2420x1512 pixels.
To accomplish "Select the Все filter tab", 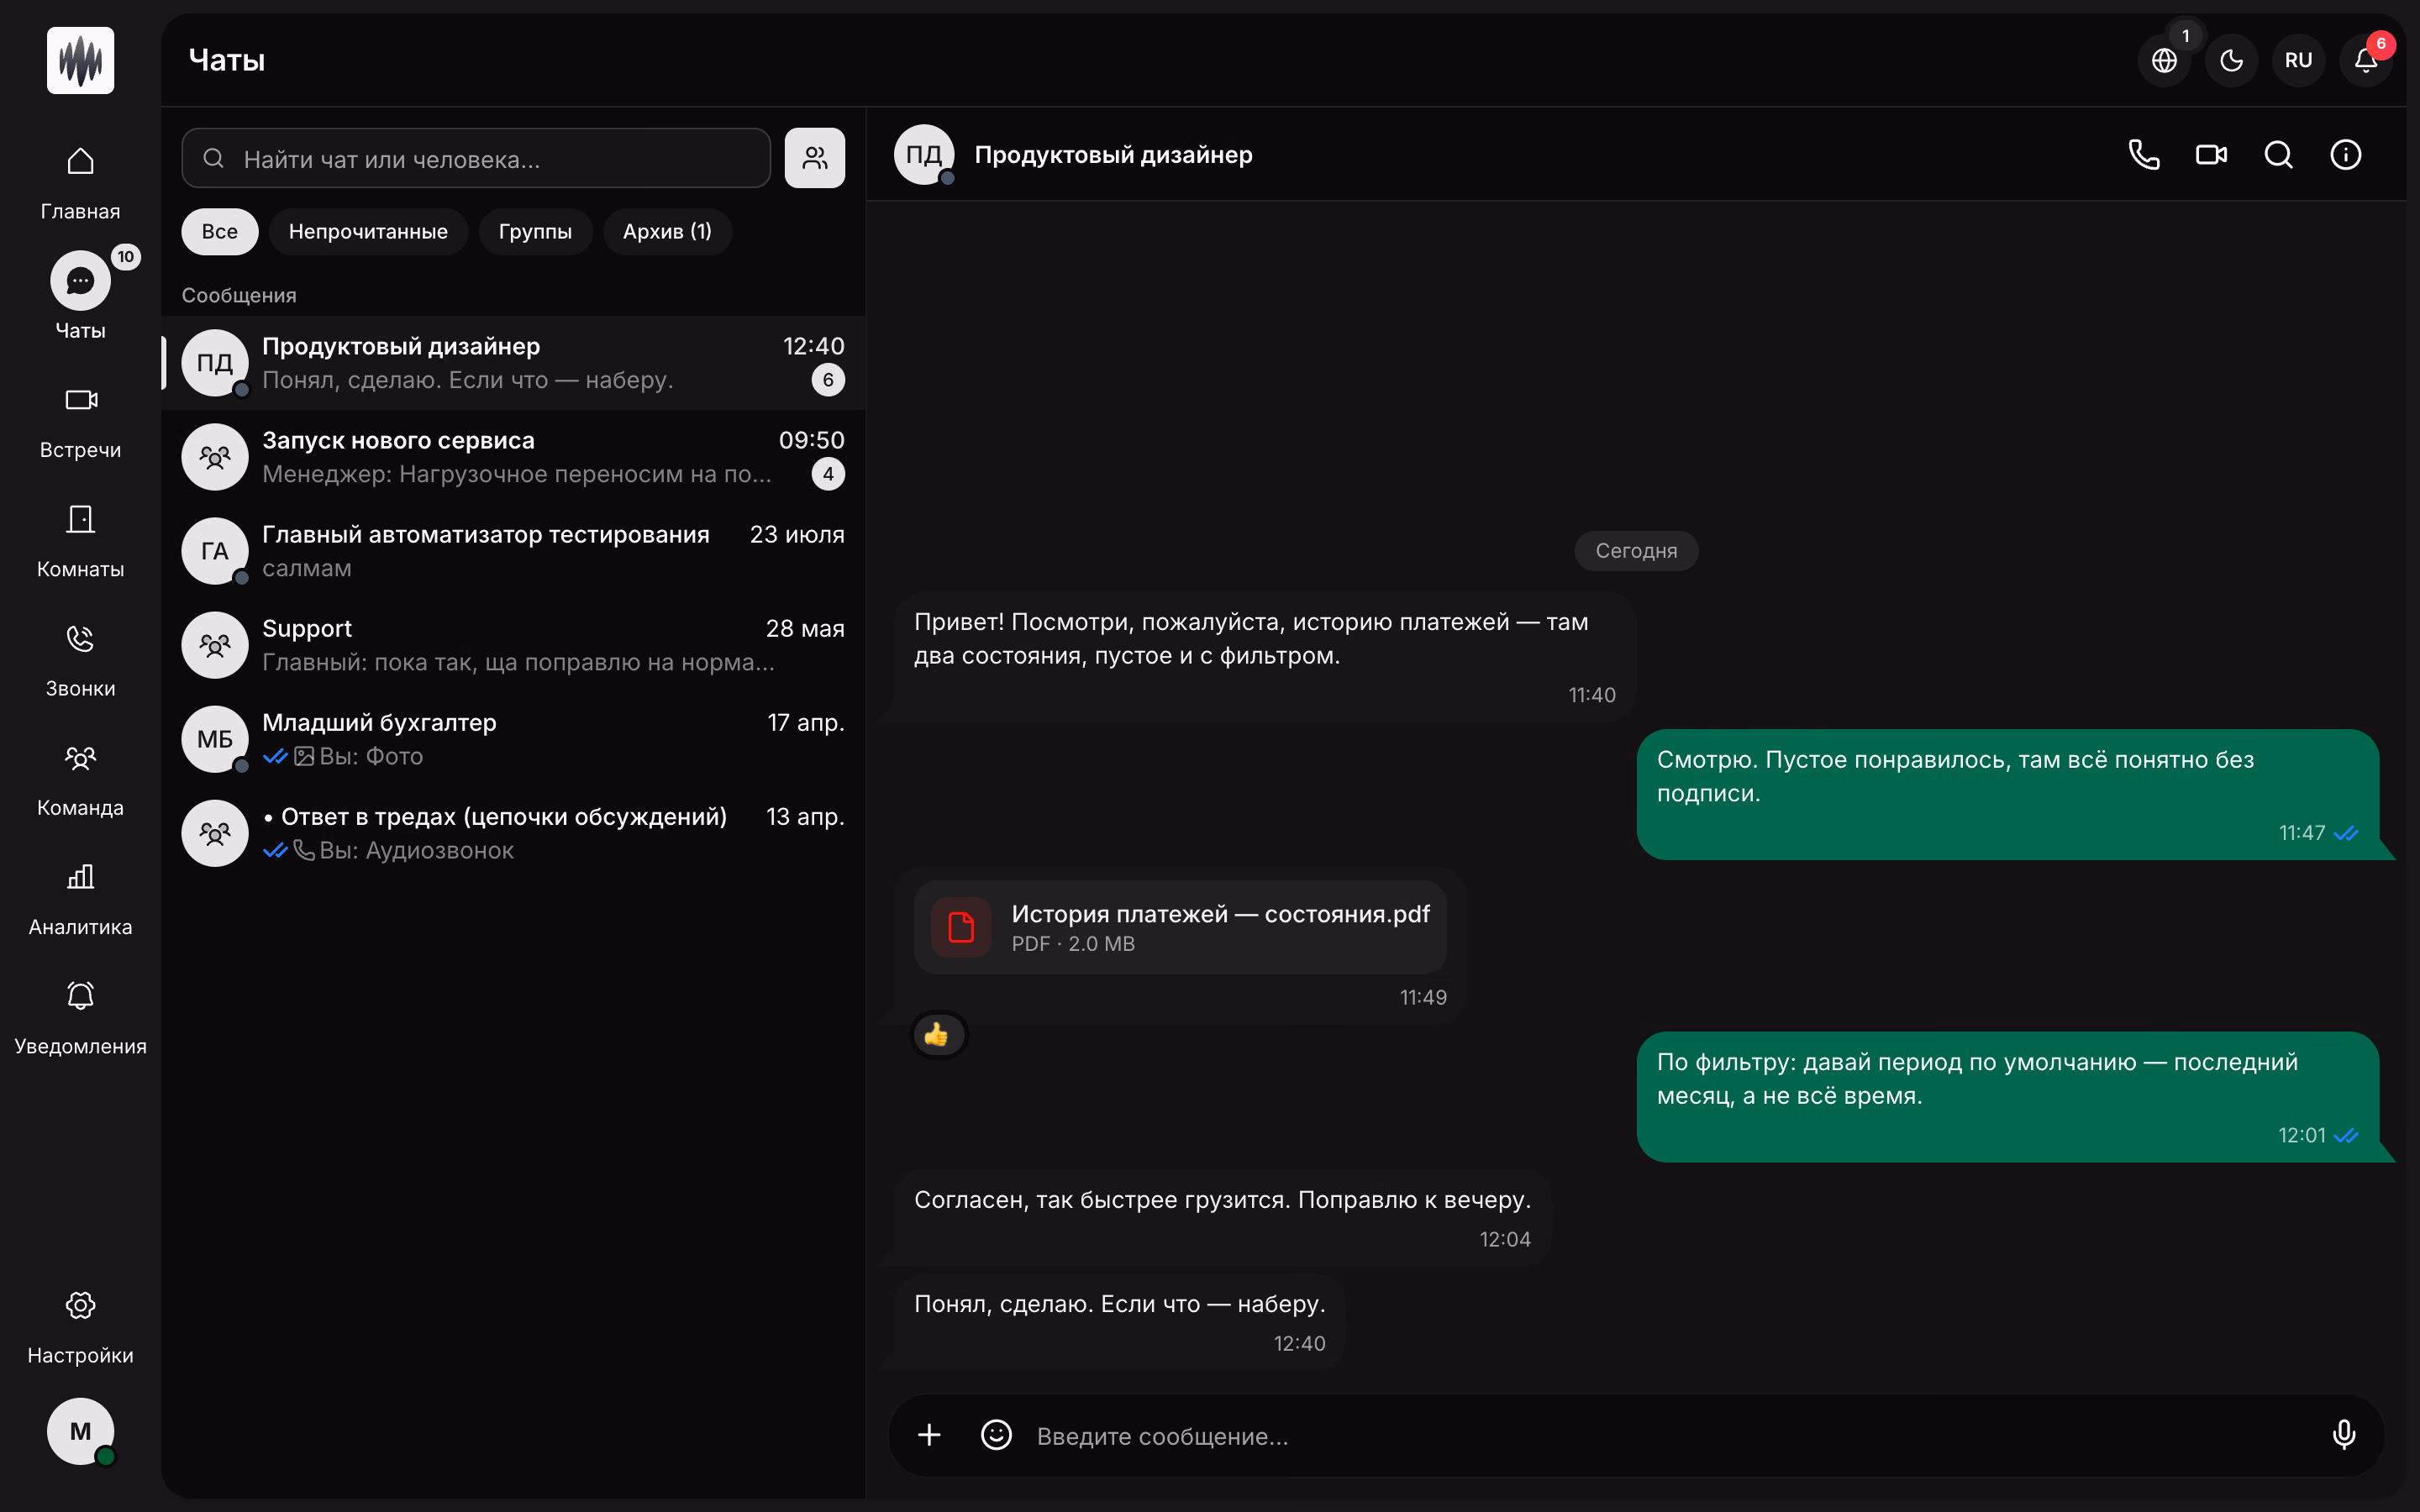I will tap(220, 232).
